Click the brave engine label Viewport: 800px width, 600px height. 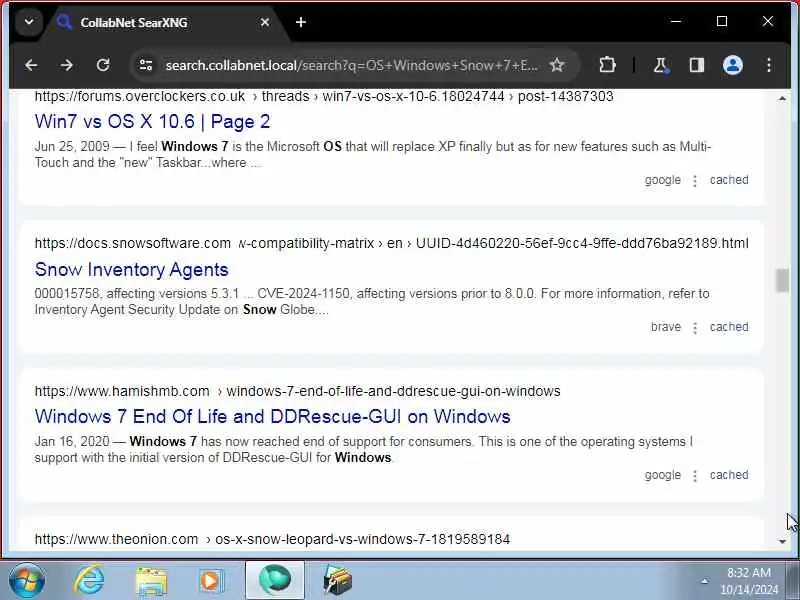pyautogui.click(x=666, y=327)
